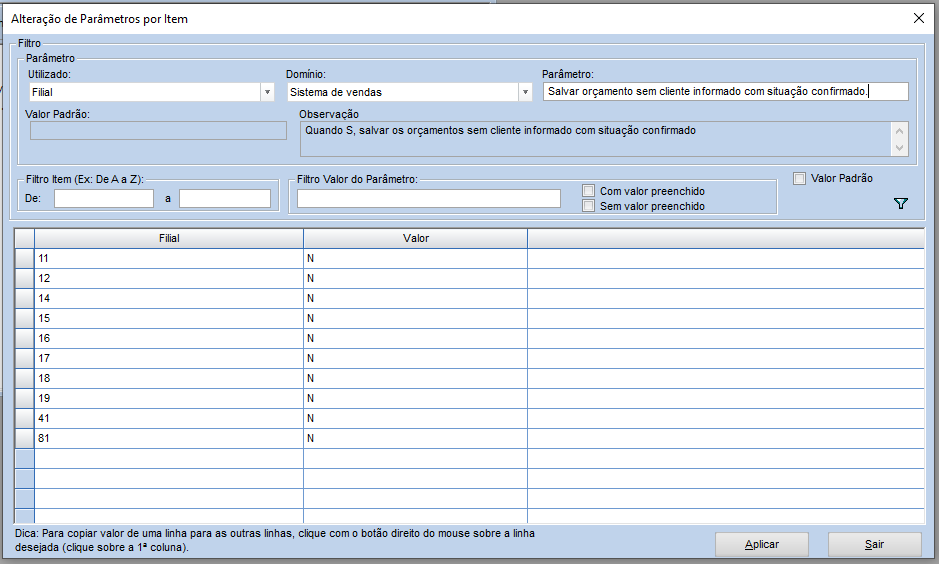Click the Aplicar button

761,544
